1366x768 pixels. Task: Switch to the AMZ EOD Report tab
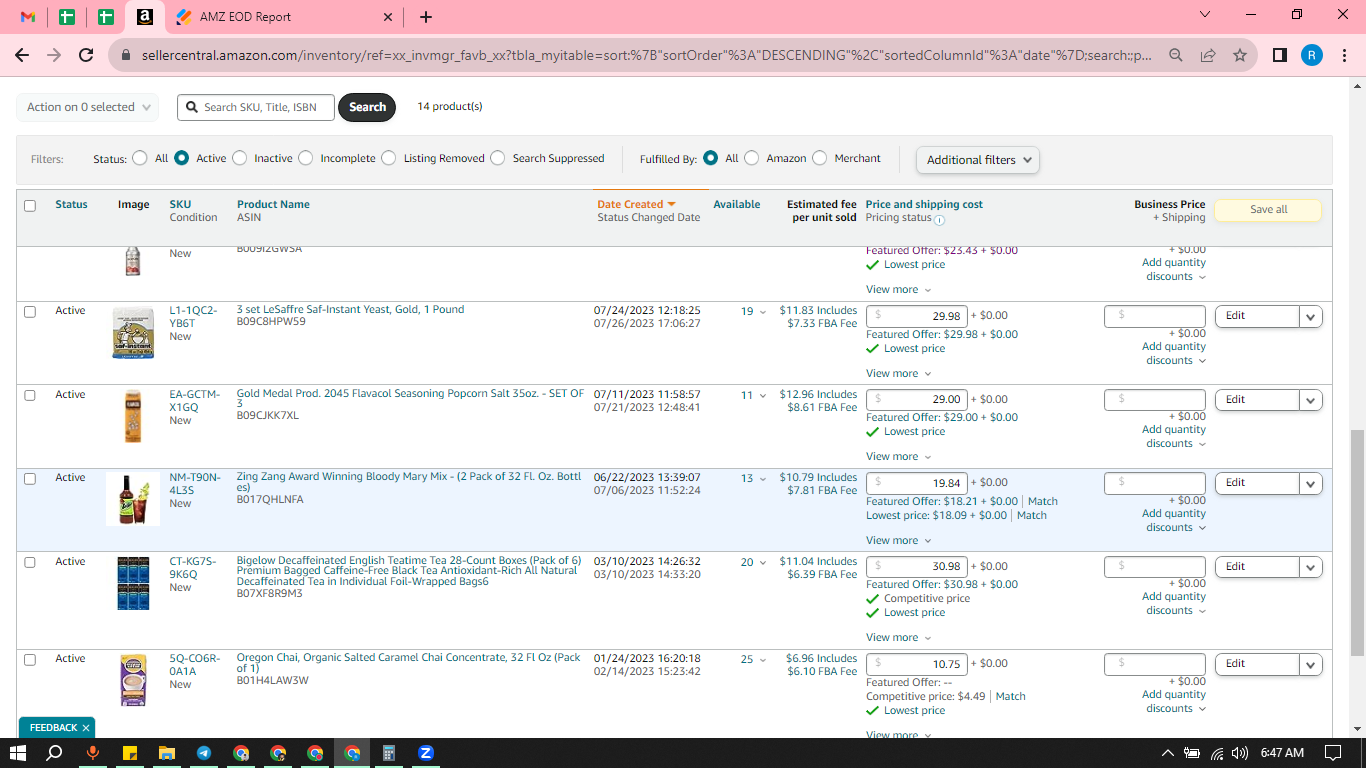coord(285,17)
